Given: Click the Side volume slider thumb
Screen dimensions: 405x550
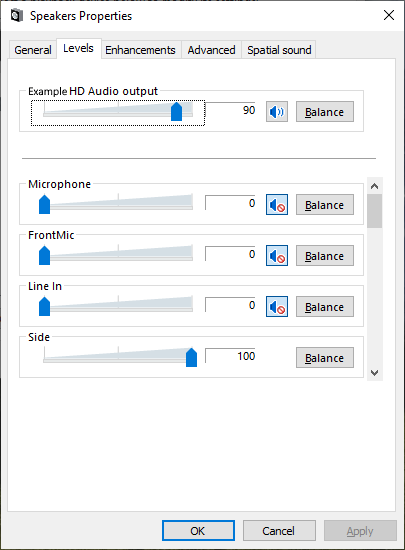Looking at the screenshot, I should click(191, 357).
